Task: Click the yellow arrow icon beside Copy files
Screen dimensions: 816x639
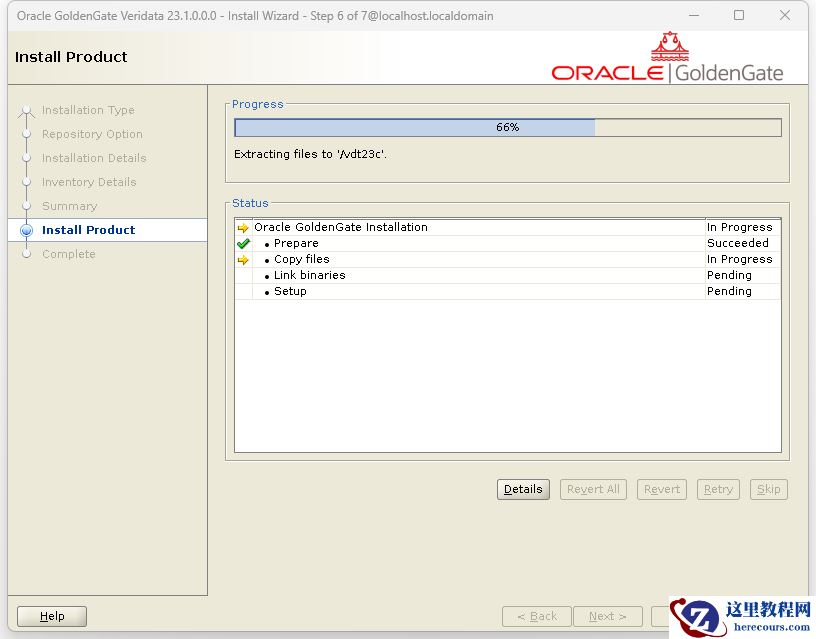Action: click(x=243, y=260)
